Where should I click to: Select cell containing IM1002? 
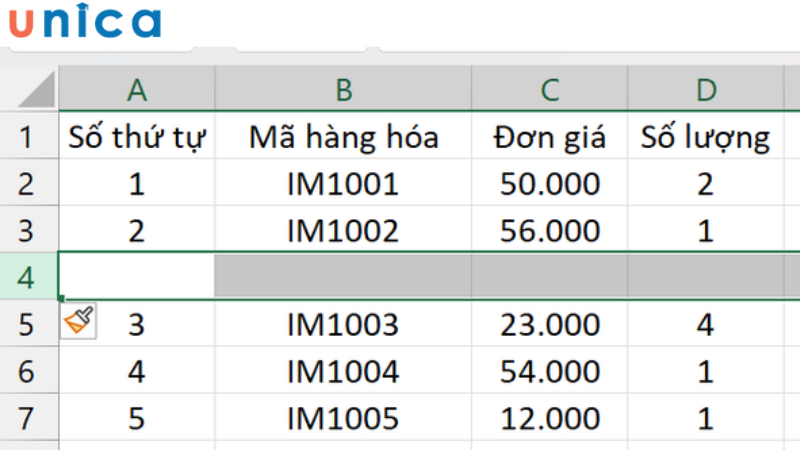[x=343, y=230]
